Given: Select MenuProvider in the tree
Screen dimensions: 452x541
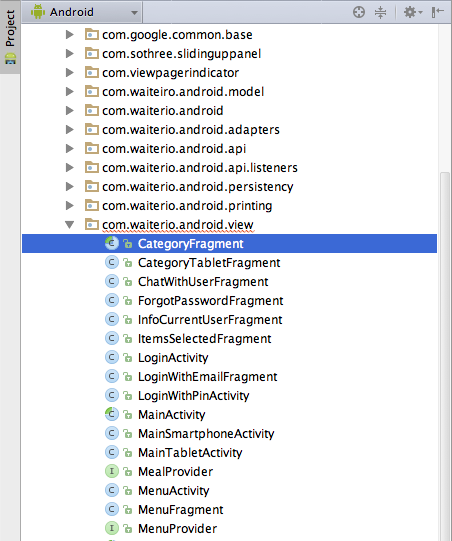Looking at the screenshot, I should click(x=177, y=529).
